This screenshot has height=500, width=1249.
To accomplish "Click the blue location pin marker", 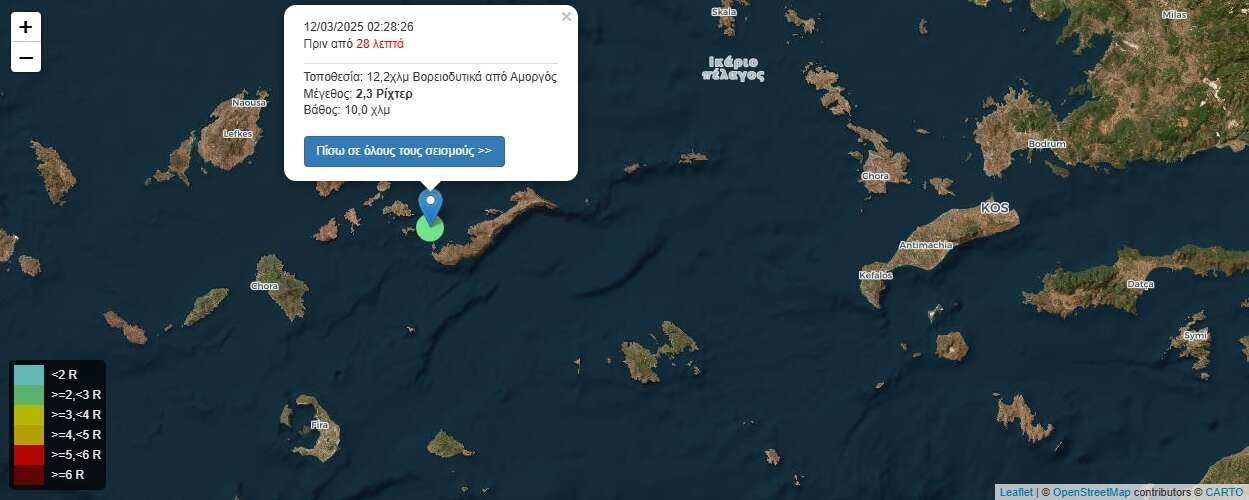I will (430, 206).
